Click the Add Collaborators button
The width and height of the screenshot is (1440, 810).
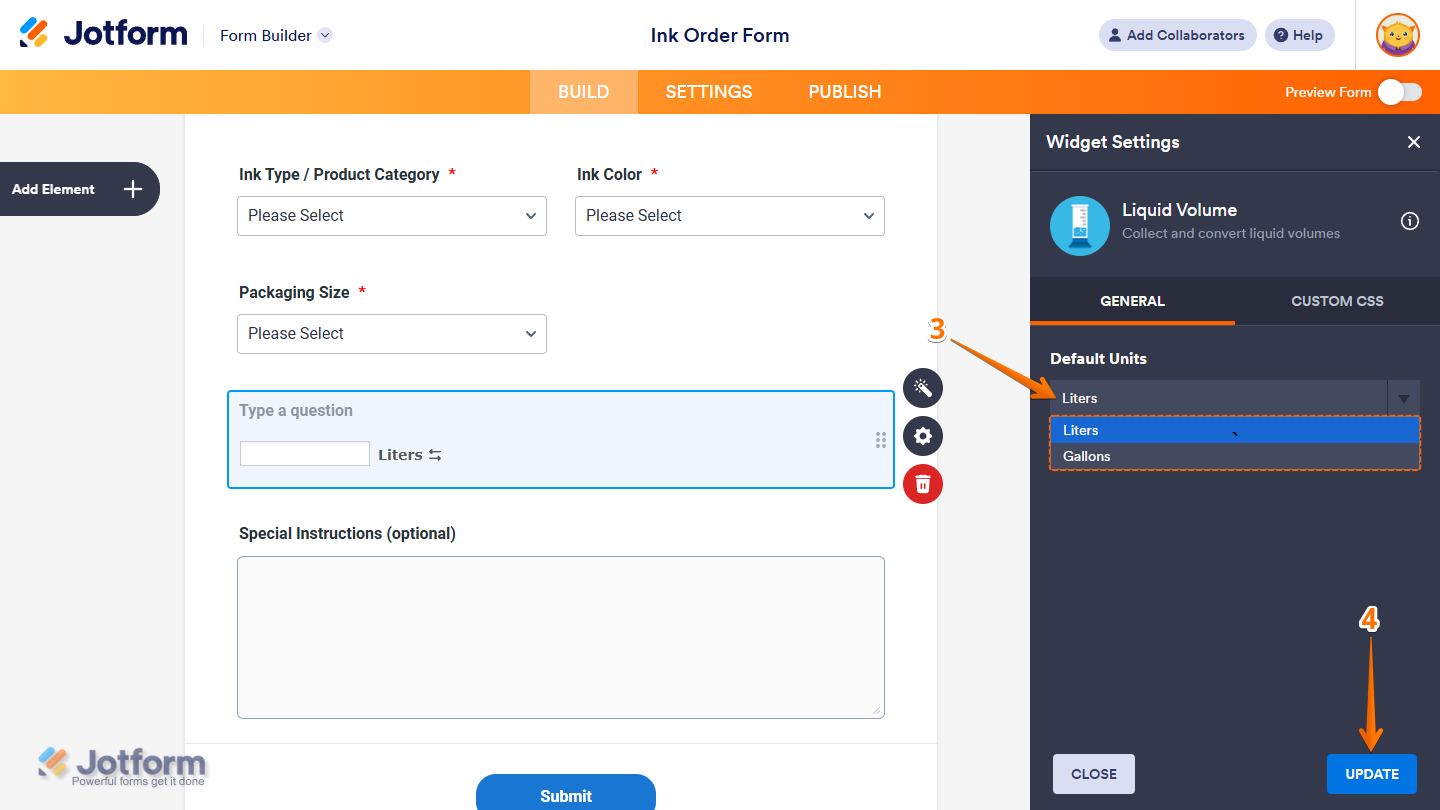(x=1177, y=35)
